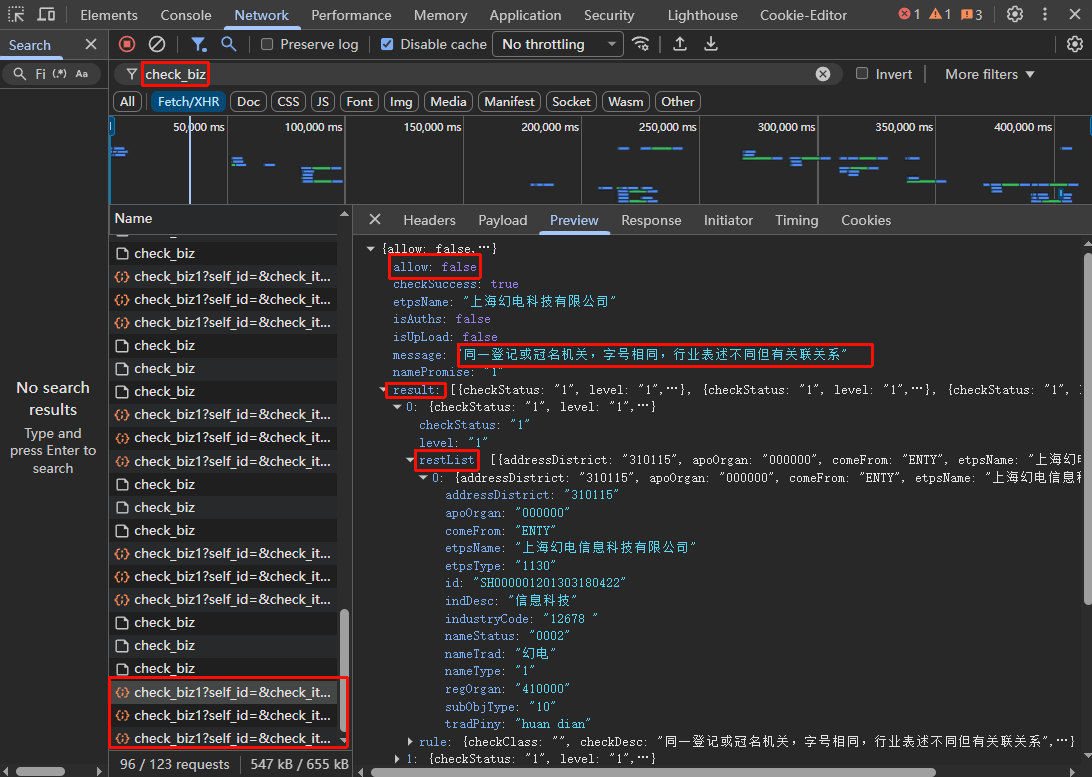Collapse restList item 0 object

[423, 478]
